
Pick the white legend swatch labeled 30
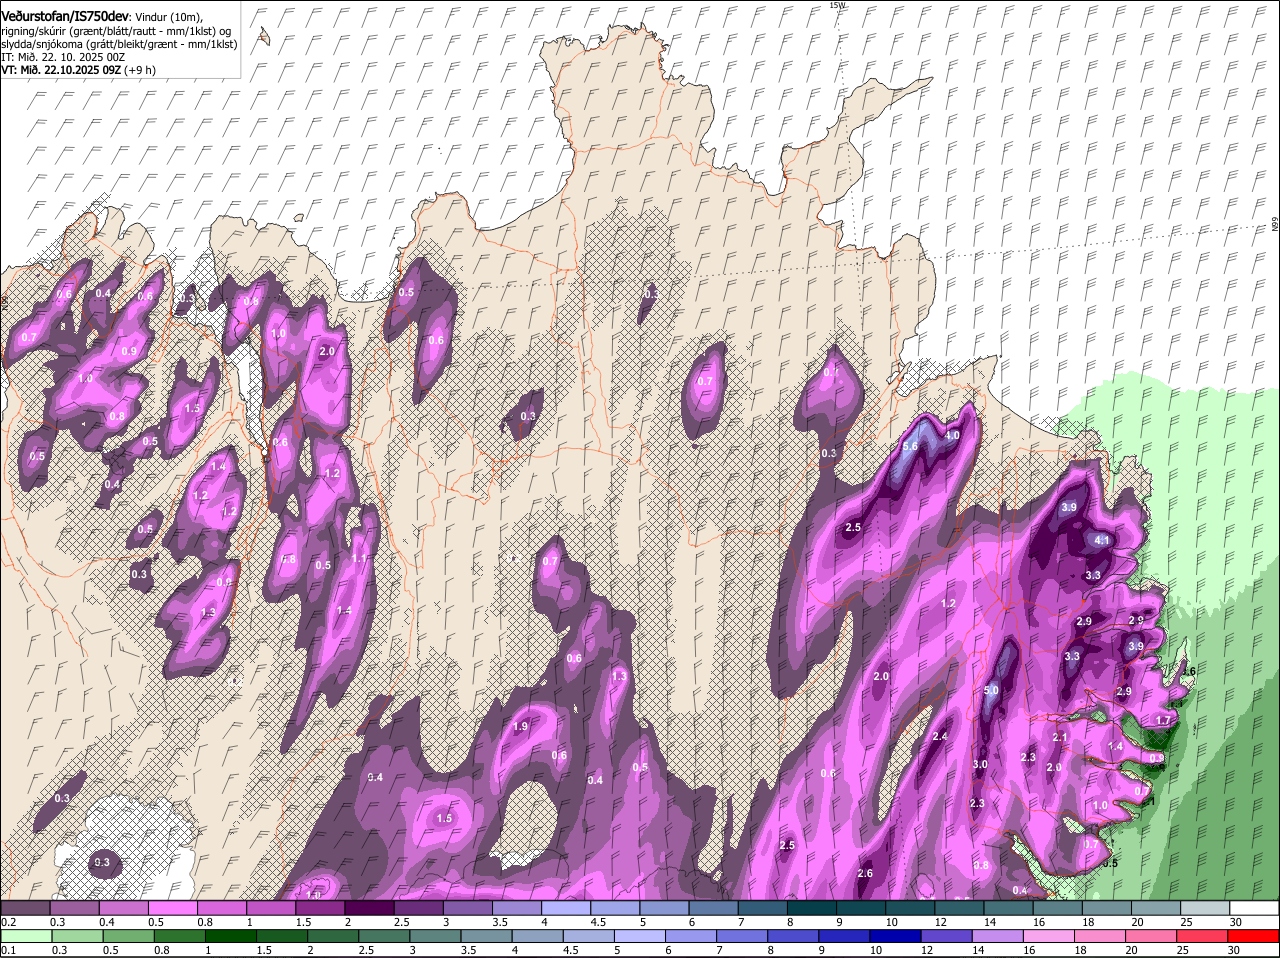(x=1254, y=907)
